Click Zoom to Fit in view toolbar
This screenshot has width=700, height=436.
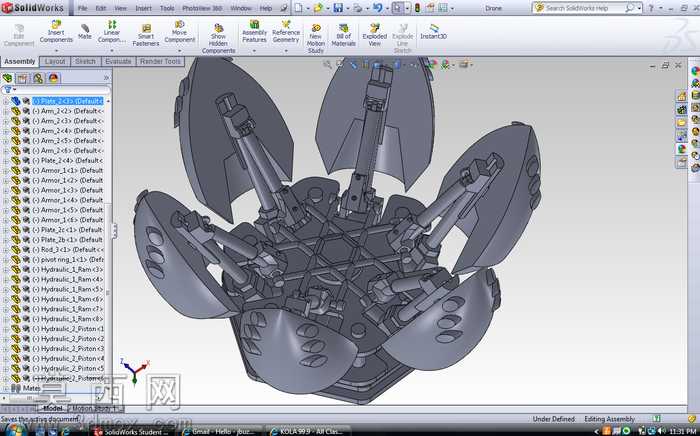327,65
